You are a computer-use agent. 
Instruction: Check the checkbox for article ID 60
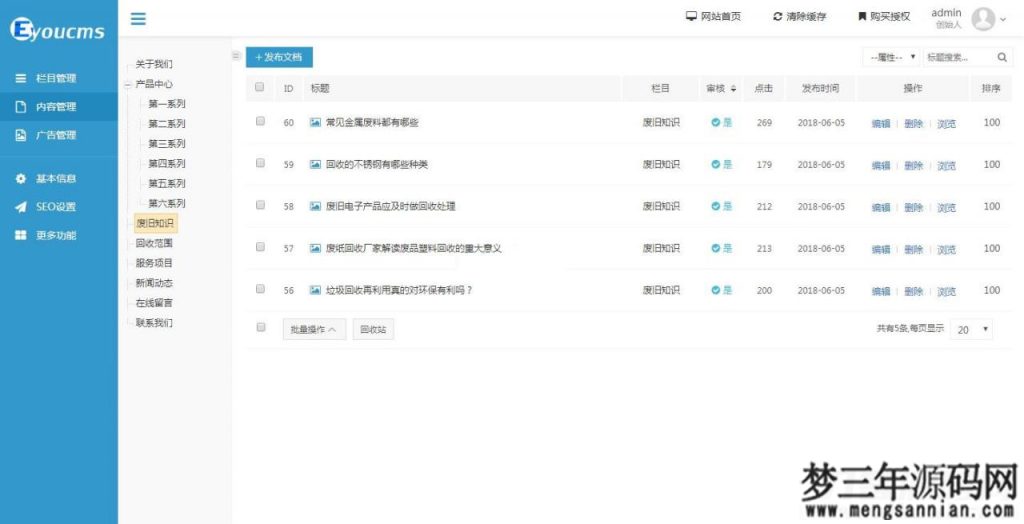pyautogui.click(x=260, y=122)
